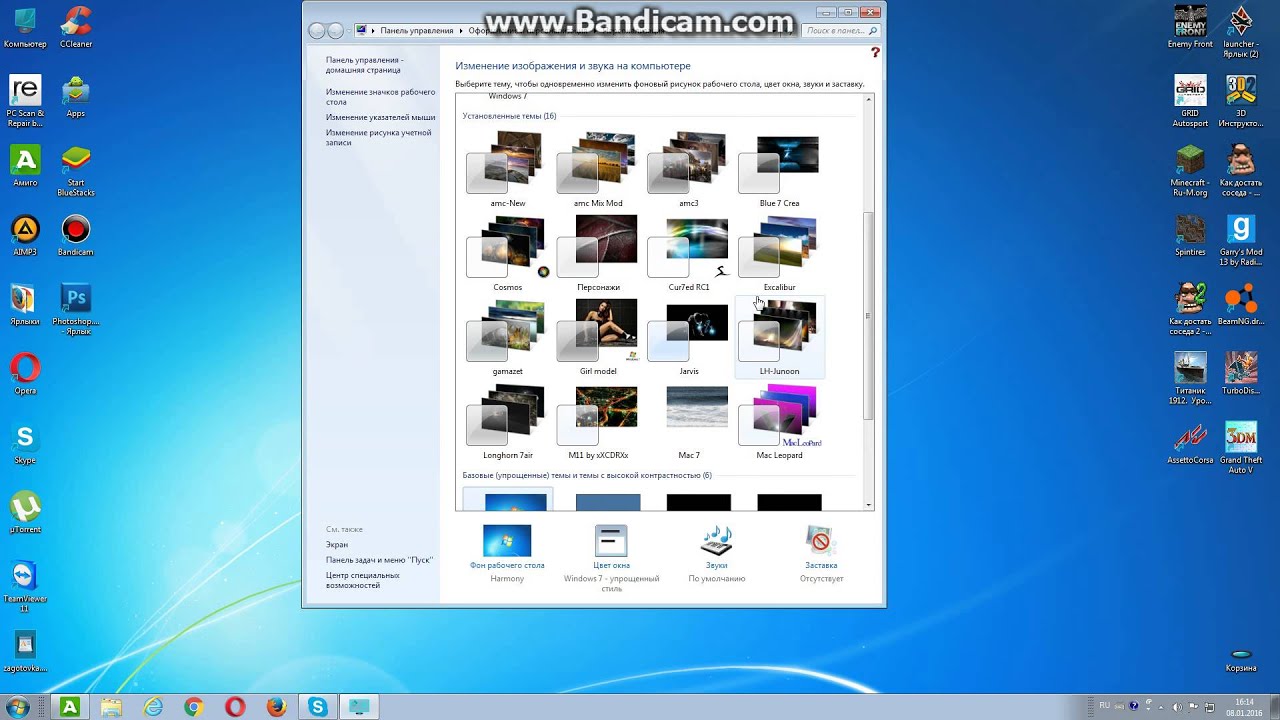Open Корзина recycle bin

(1241, 657)
